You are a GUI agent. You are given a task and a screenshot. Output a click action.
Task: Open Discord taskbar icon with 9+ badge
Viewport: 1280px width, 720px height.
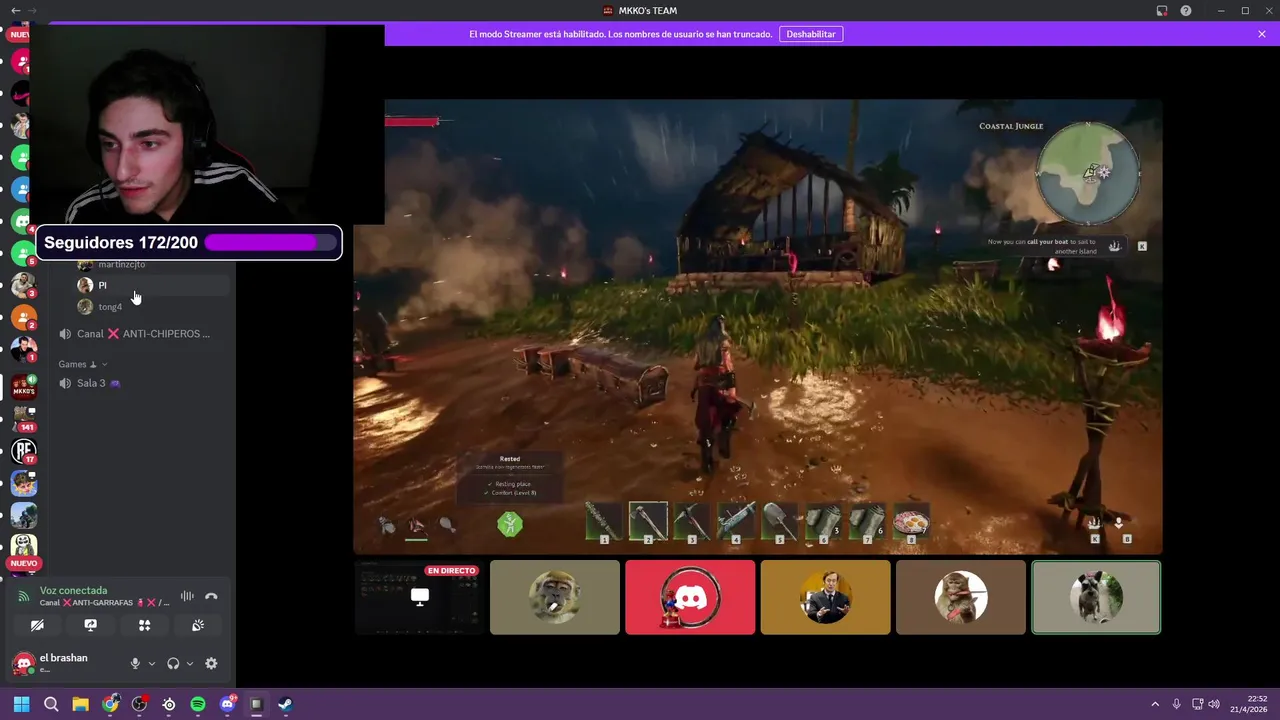coord(227,704)
